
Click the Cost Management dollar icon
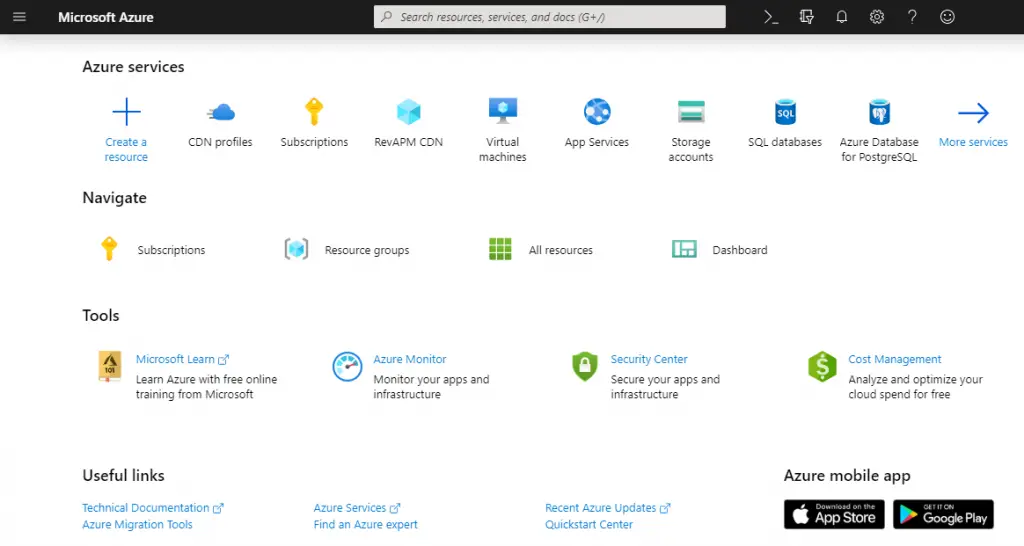[x=822, y=366]
